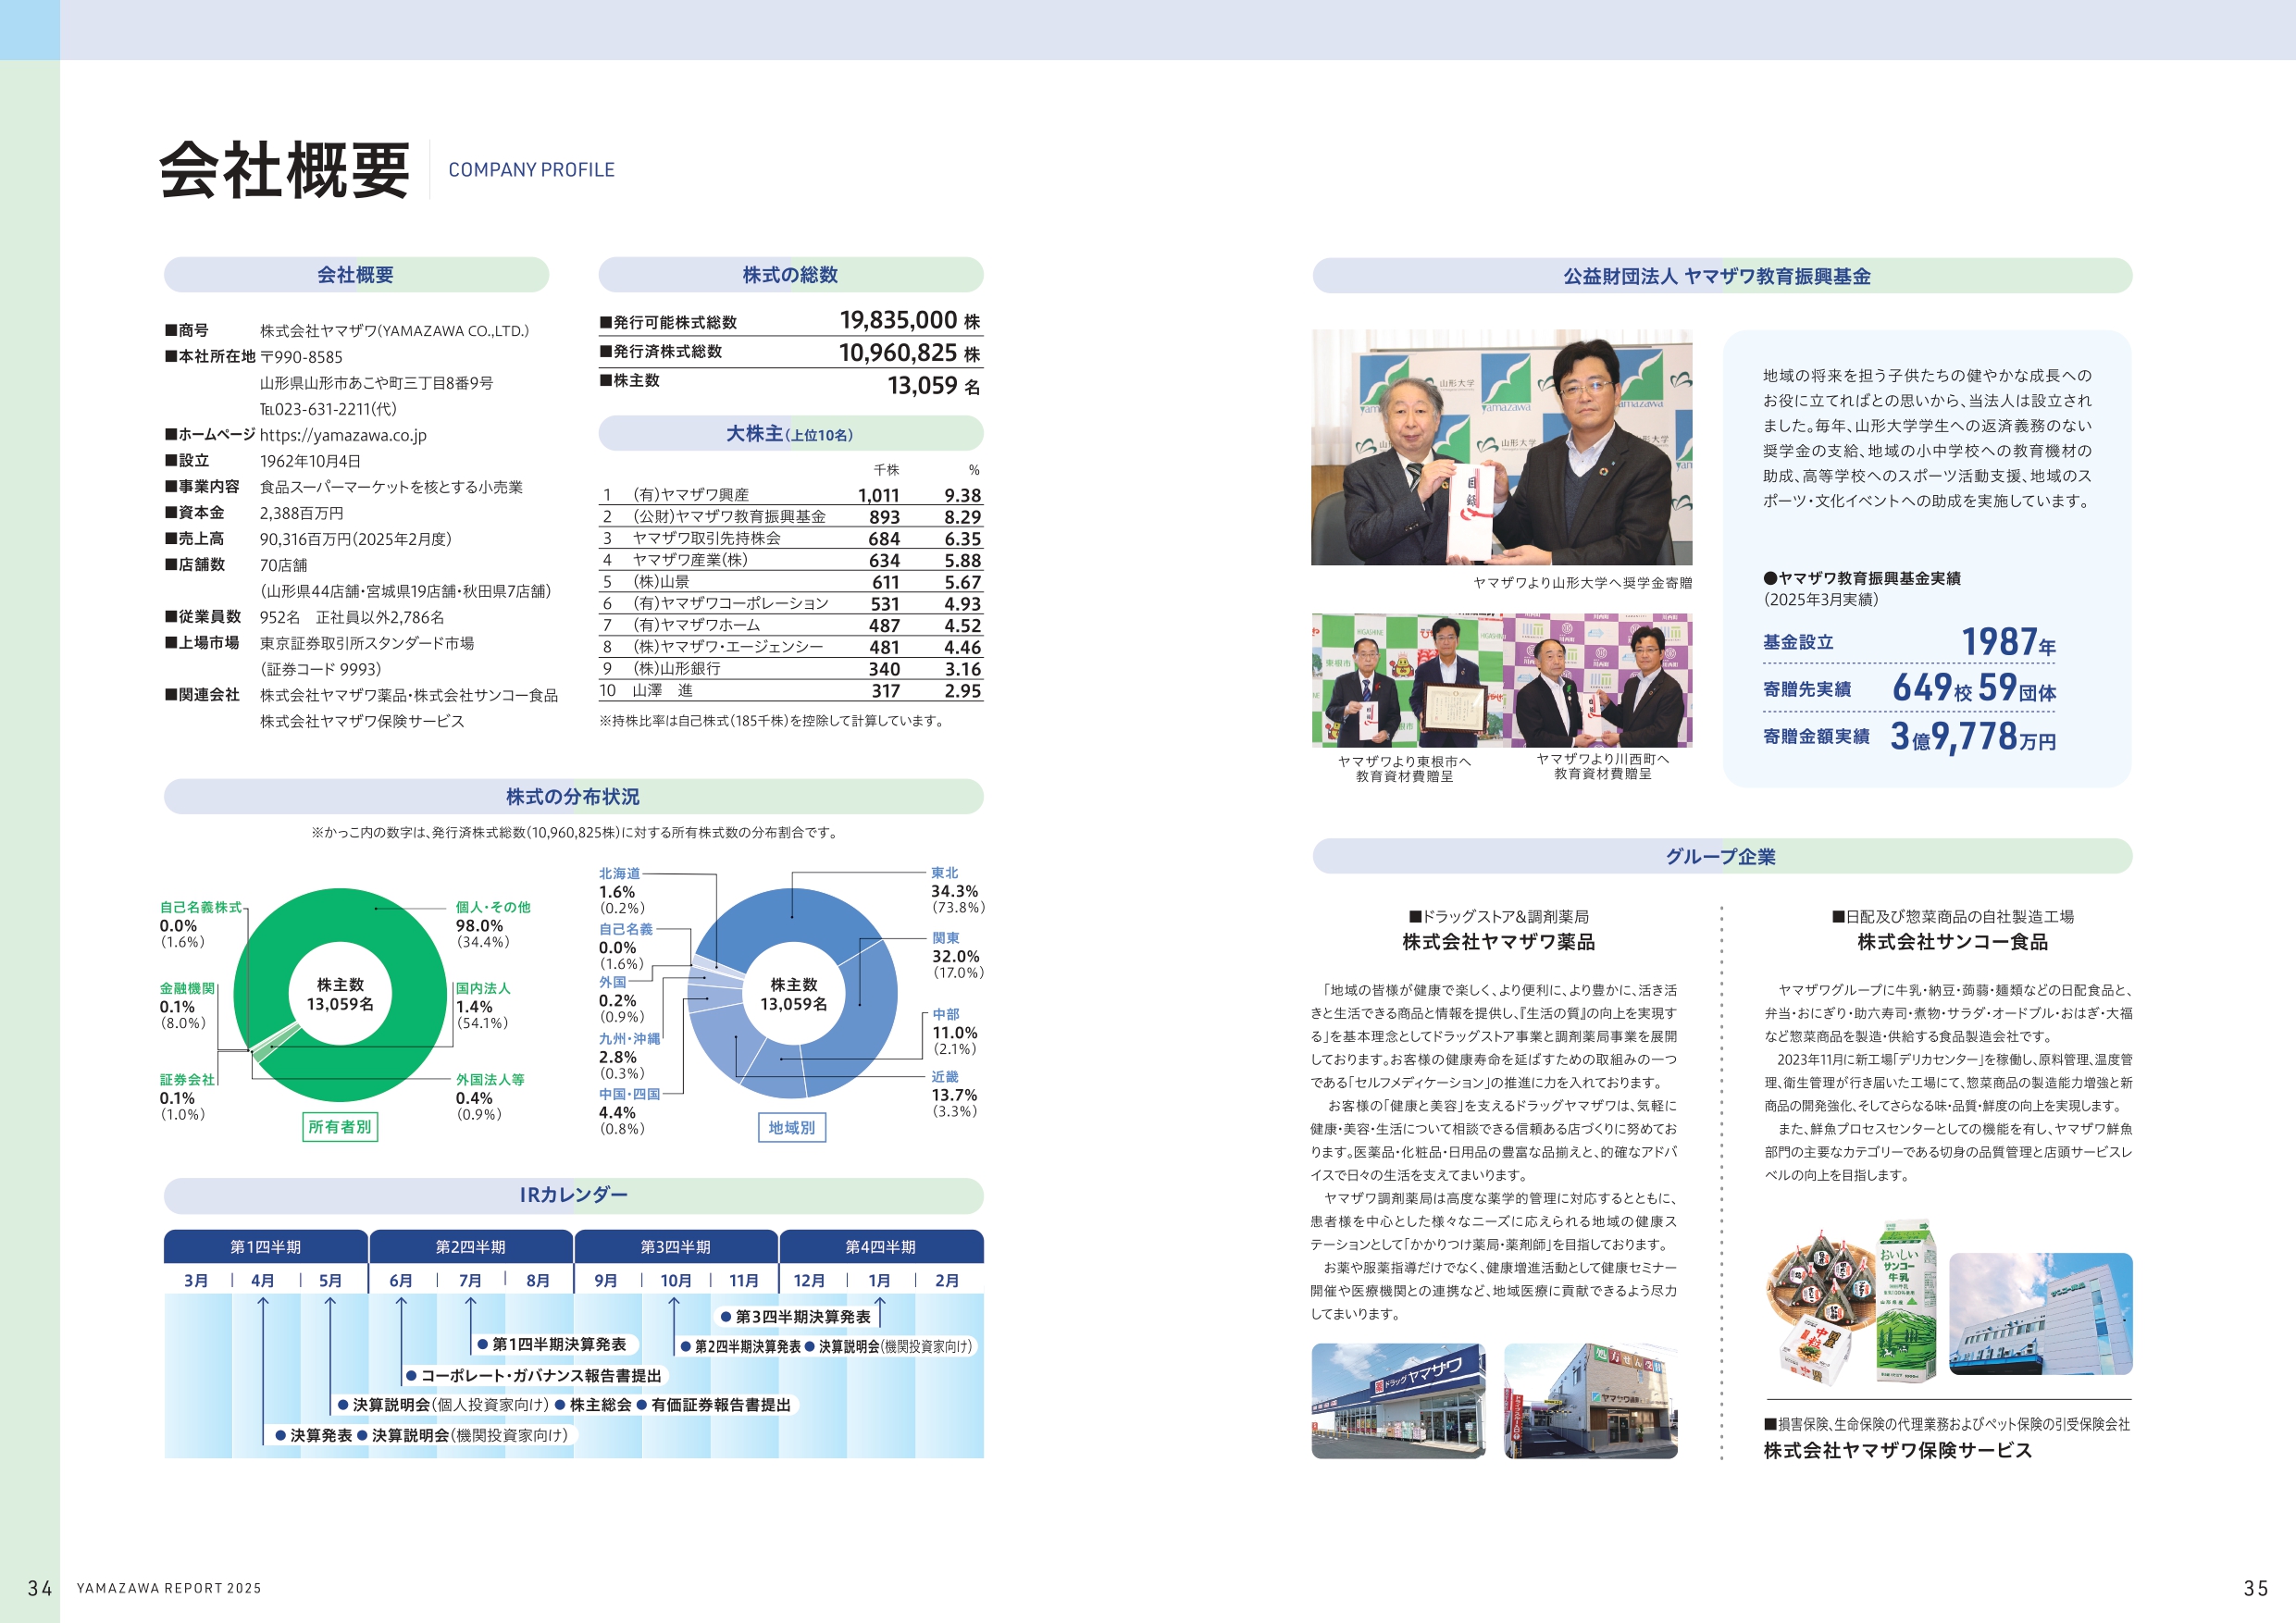Click the "(株)ヤマザワ・エージェンシー" shareholder row
Viewport: 2296px width, 1623px height.
pos(790,647)
